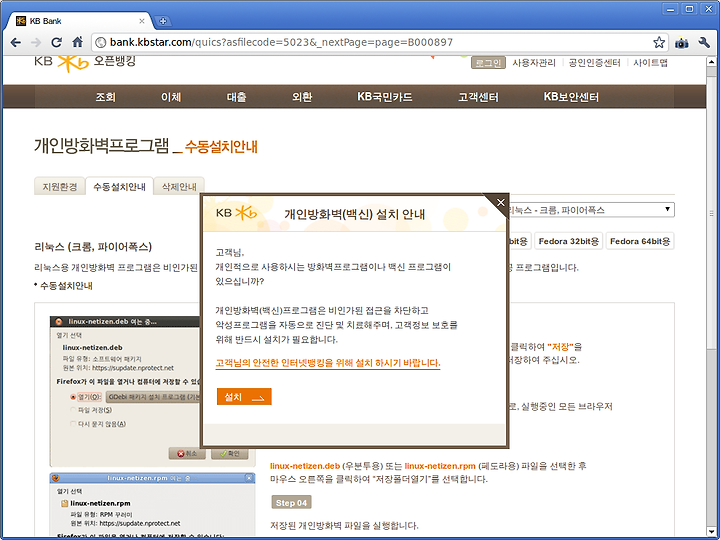This screenshot has width=720, height=540.
Task: Open the KB국민카드 menu
Action: pyautogui.click(x=385, y=97)
